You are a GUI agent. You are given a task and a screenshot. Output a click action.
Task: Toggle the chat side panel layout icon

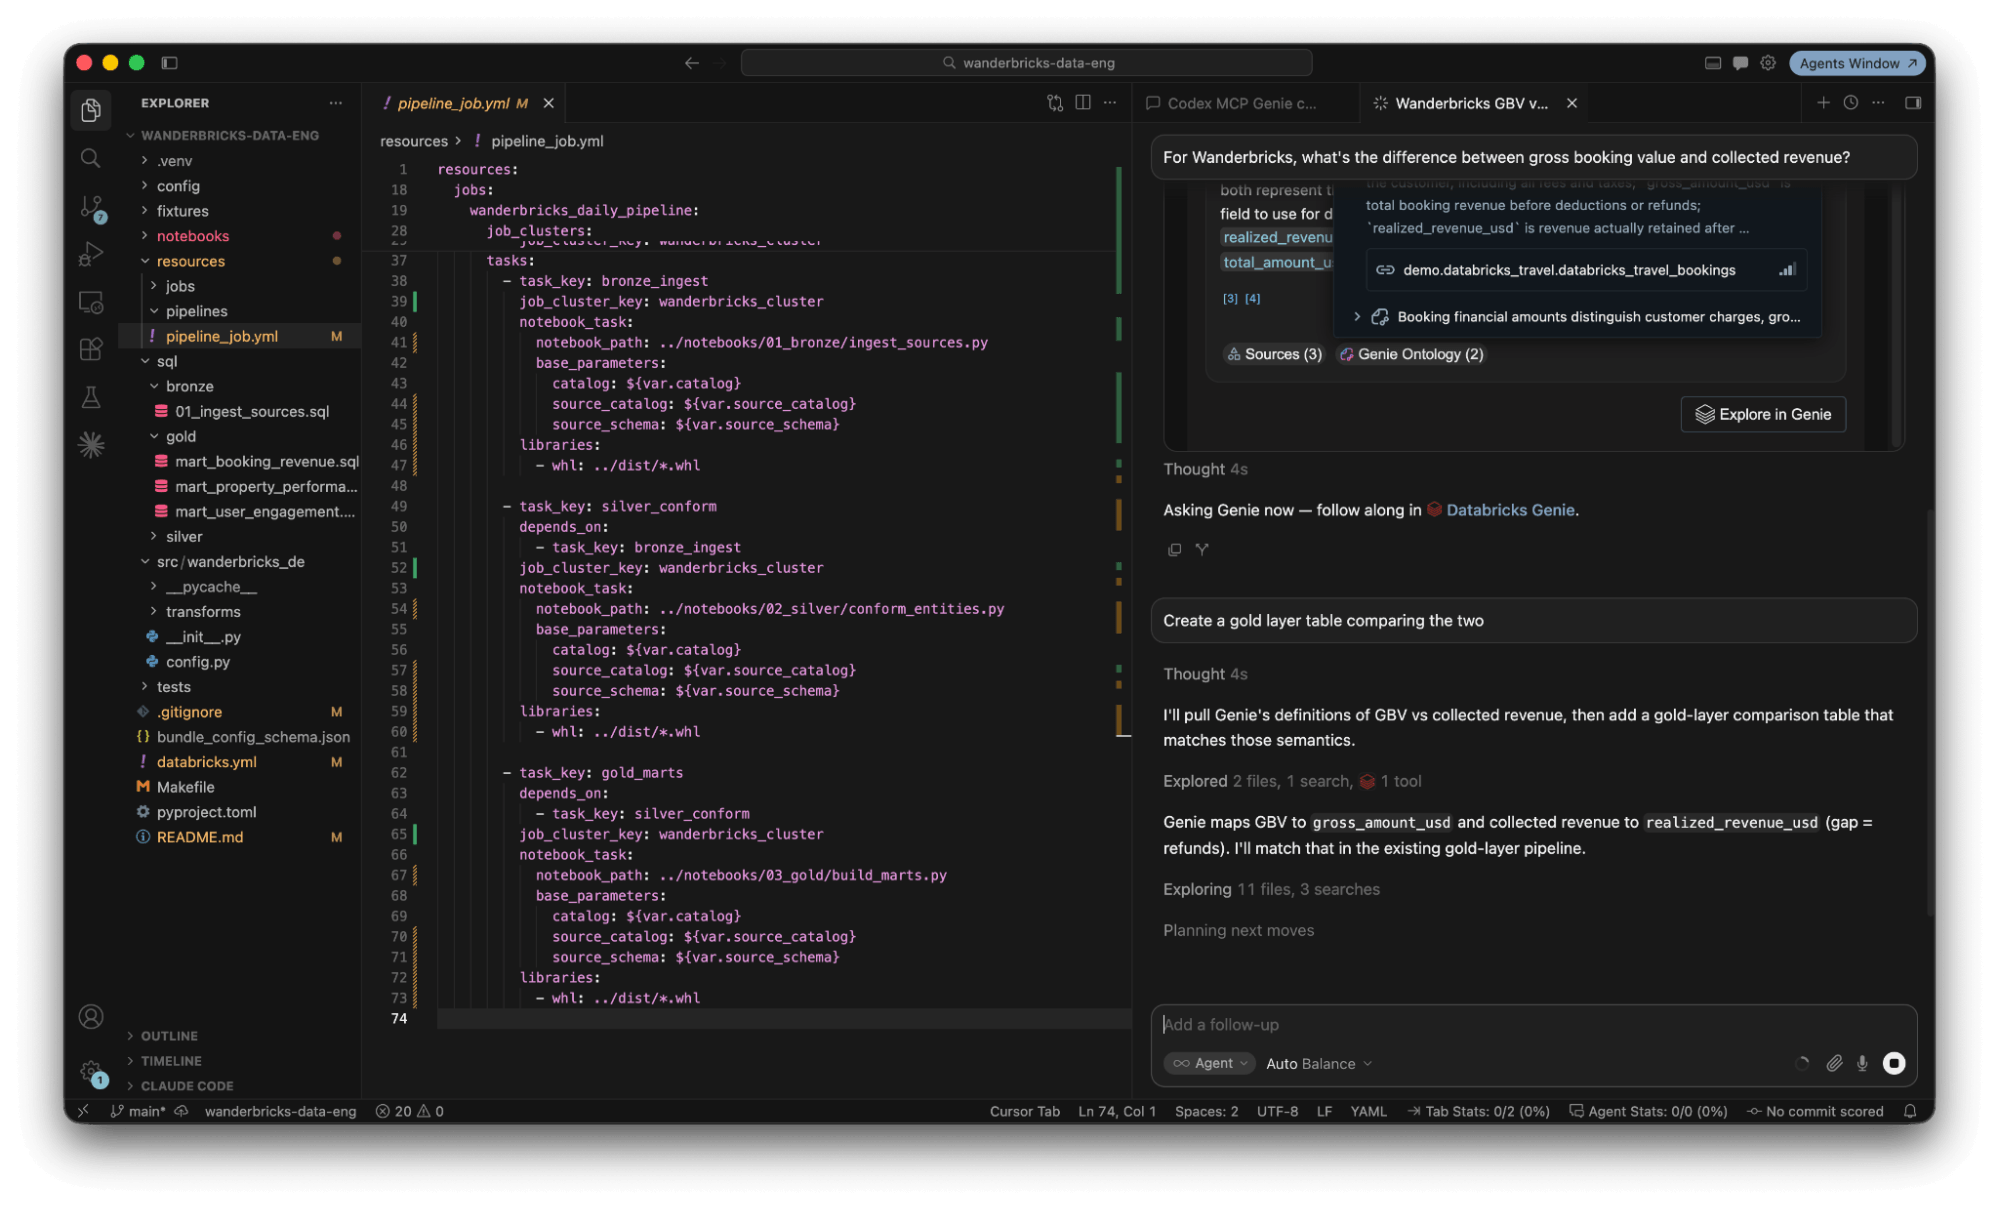pos(1913,103)
